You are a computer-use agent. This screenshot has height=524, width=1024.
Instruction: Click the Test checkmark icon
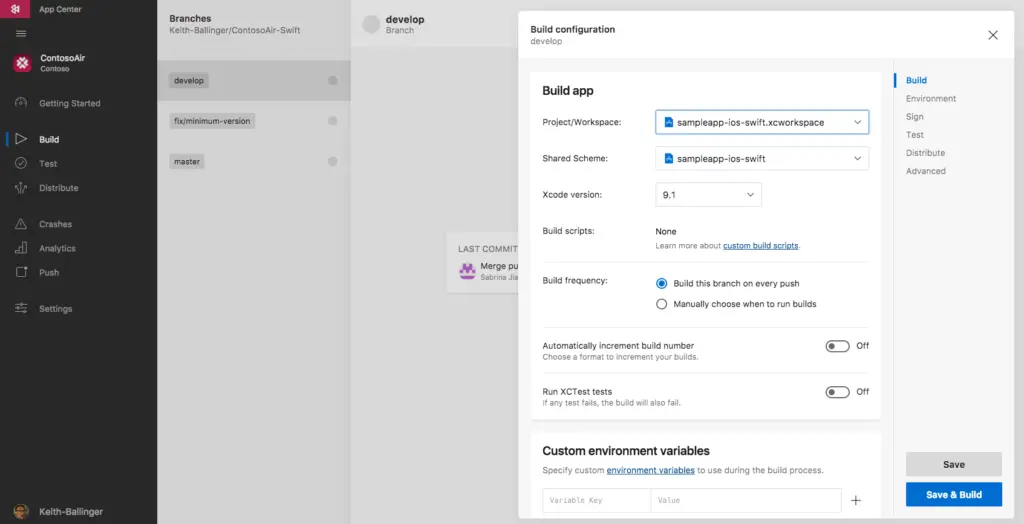[21, 163]
